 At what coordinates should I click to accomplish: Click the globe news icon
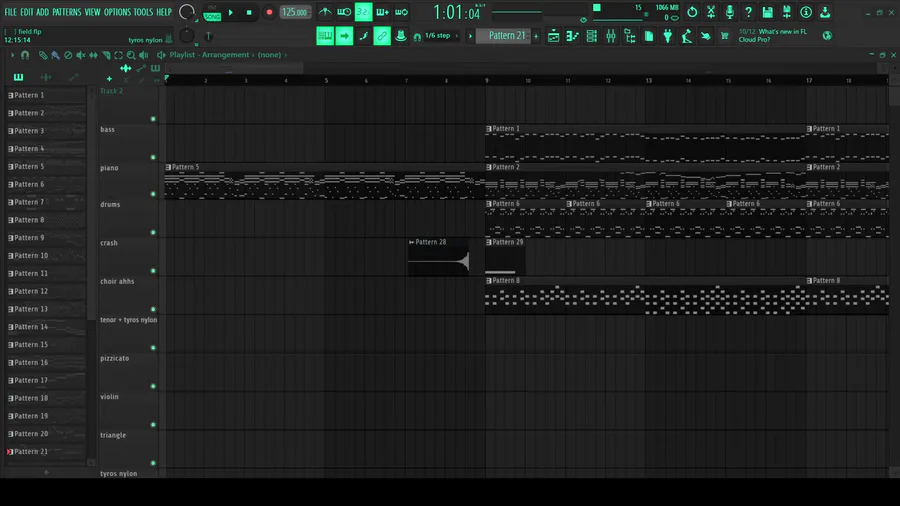(x=827, y=36)
